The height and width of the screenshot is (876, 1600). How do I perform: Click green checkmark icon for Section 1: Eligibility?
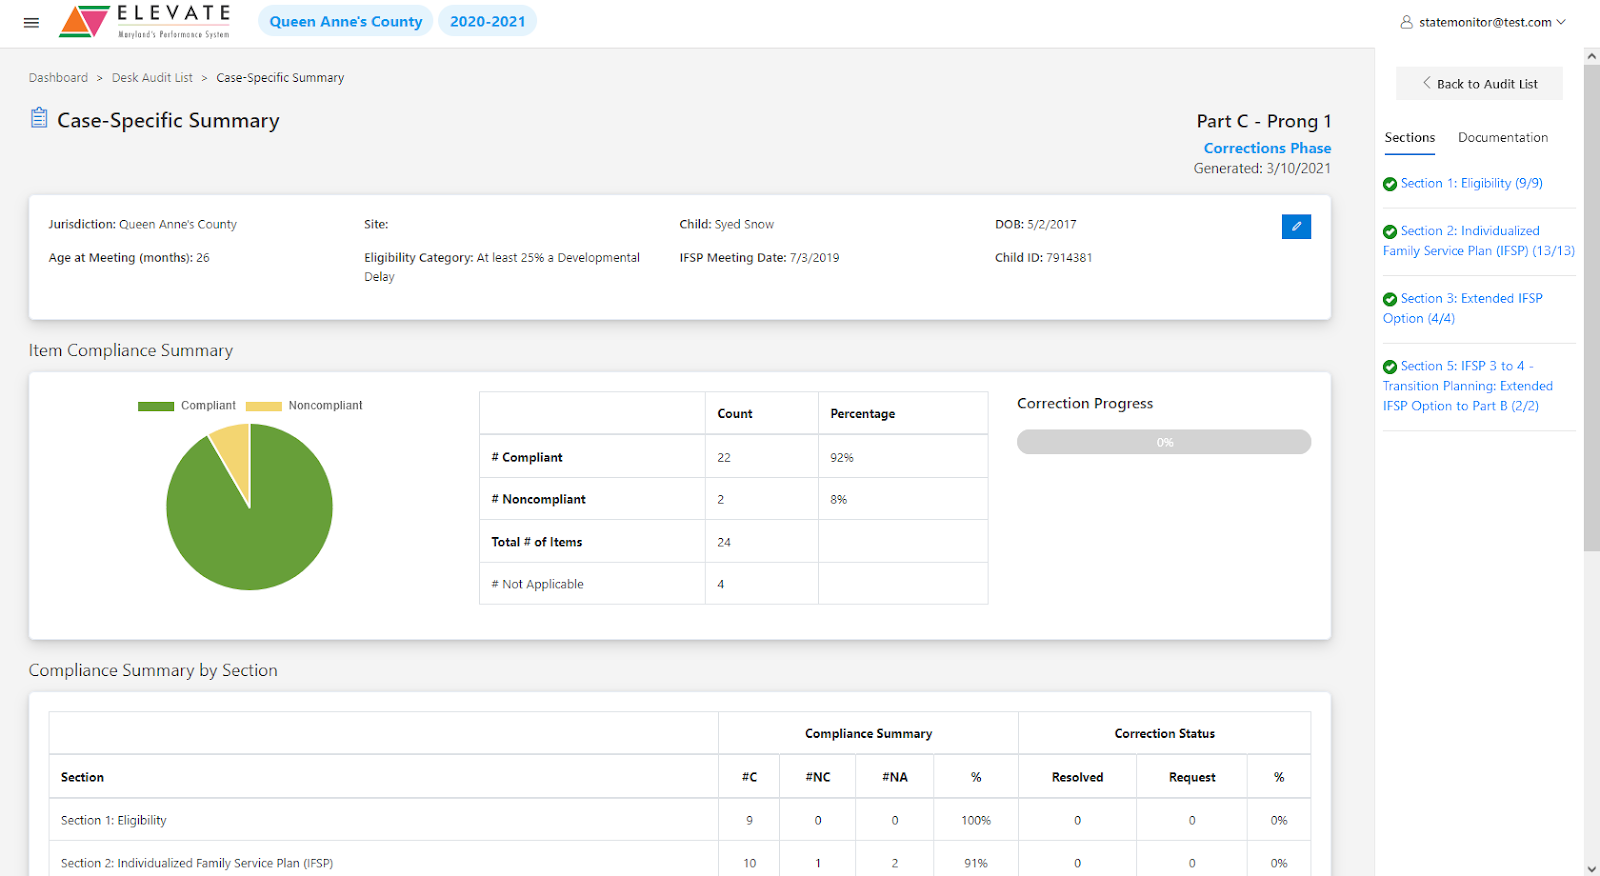pos(1390,184)
